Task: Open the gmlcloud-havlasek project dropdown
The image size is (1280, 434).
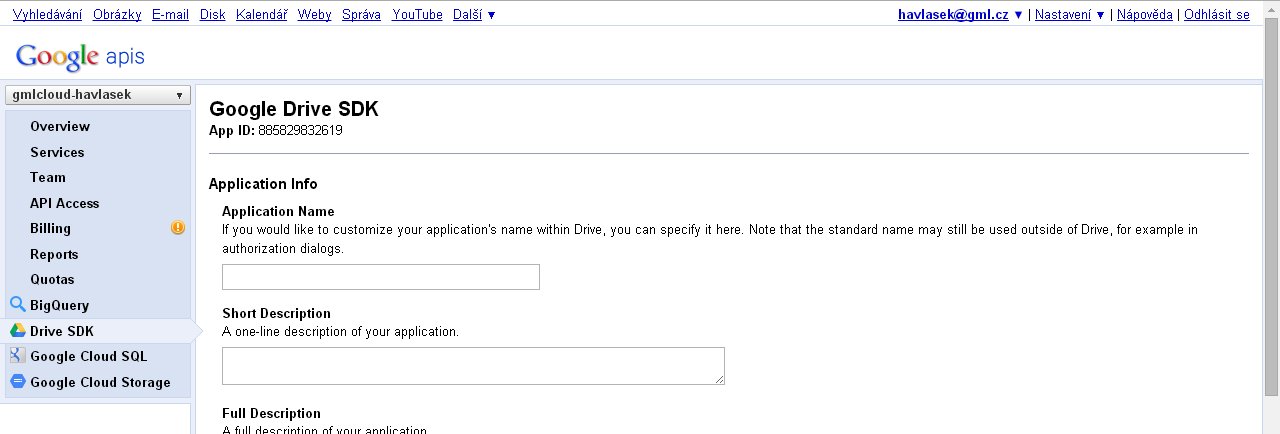Action: (x=97, y=95)
